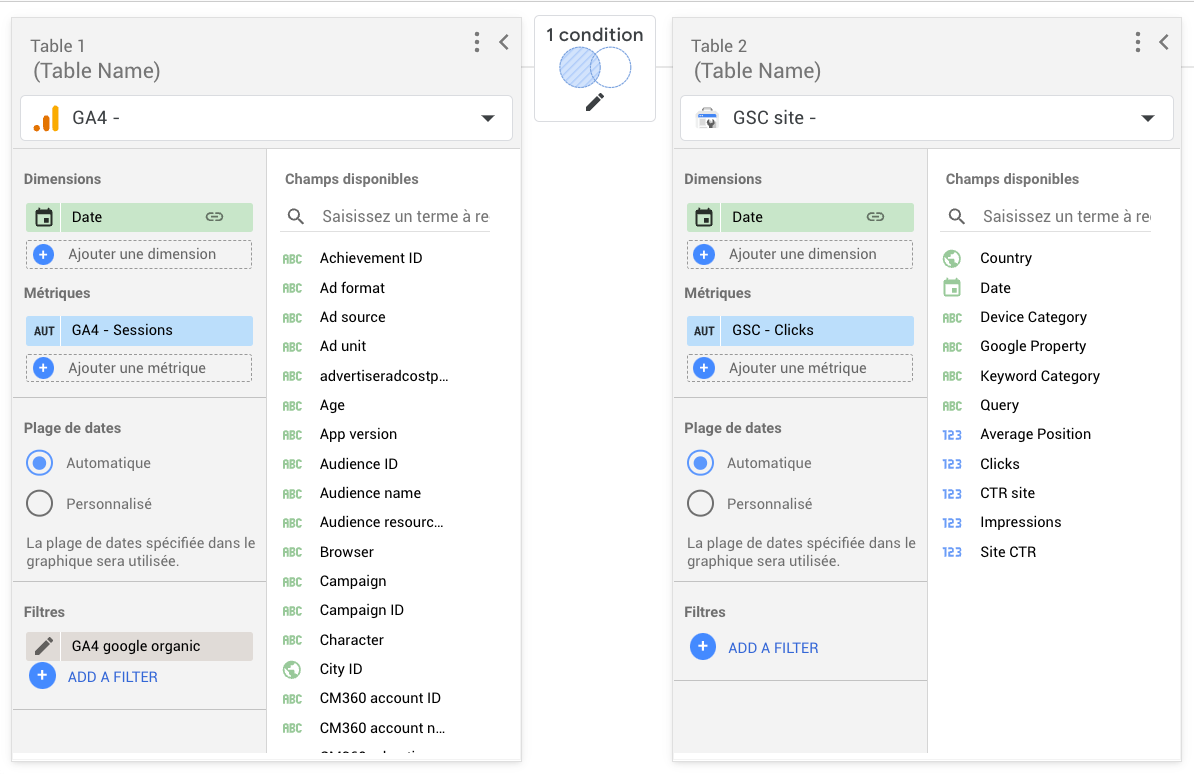
Task: Select Age field
Action: click(332, 405)
